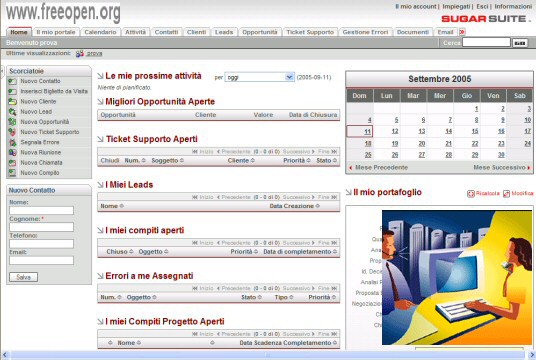Click the Nuovo Lead shortcut icon
This screenshot has height=360, width=536.
(12, 112)
